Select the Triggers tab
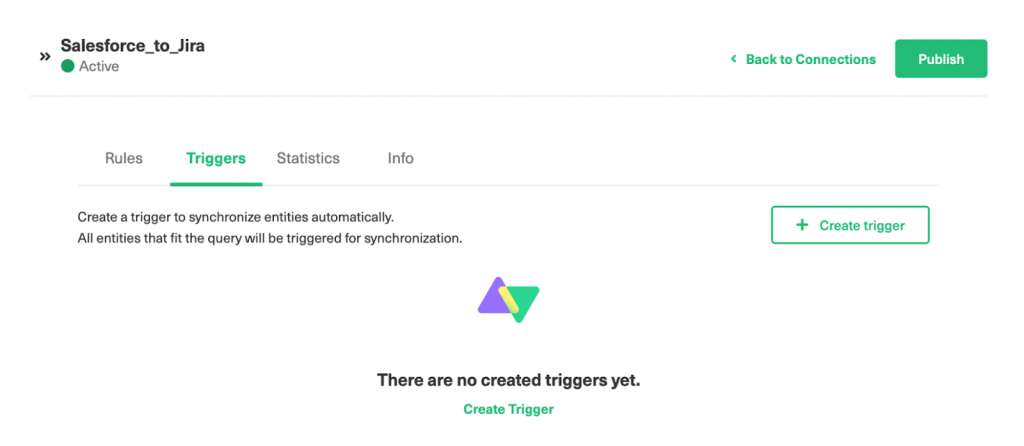The width and height of the screenshot is (1024, 446). coord(216,158)
